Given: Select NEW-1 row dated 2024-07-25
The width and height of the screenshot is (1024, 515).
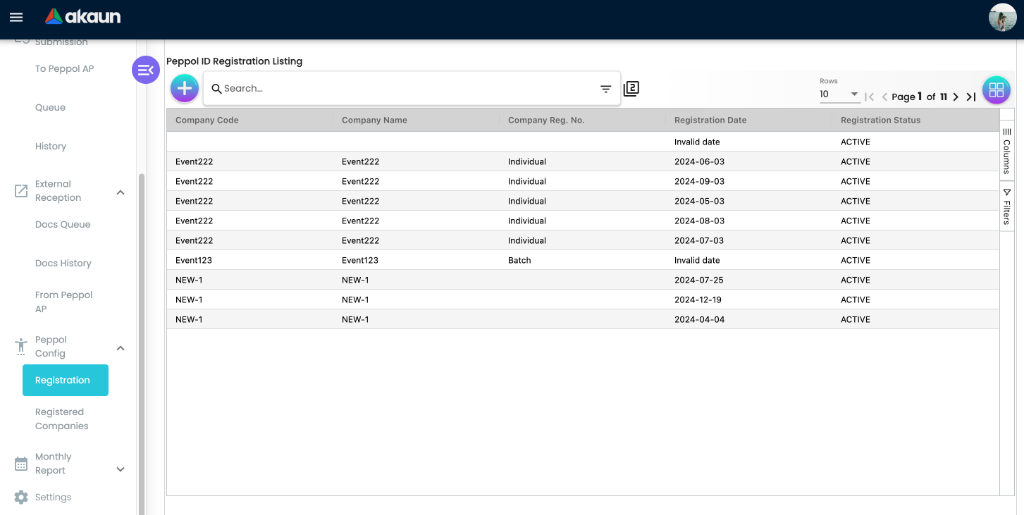Looking at the screenshot, I should [x=583, y=279].
